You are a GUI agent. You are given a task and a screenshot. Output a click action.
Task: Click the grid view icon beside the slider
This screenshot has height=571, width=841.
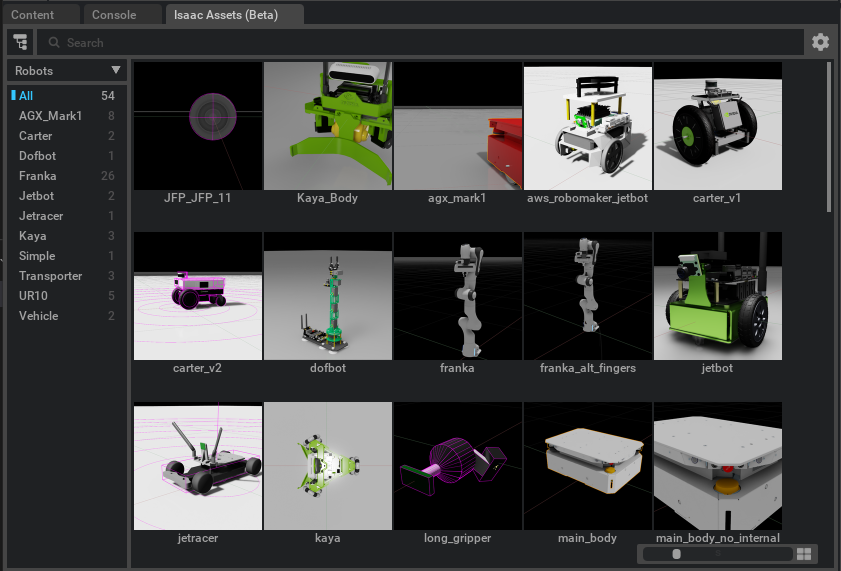(805, 554)
